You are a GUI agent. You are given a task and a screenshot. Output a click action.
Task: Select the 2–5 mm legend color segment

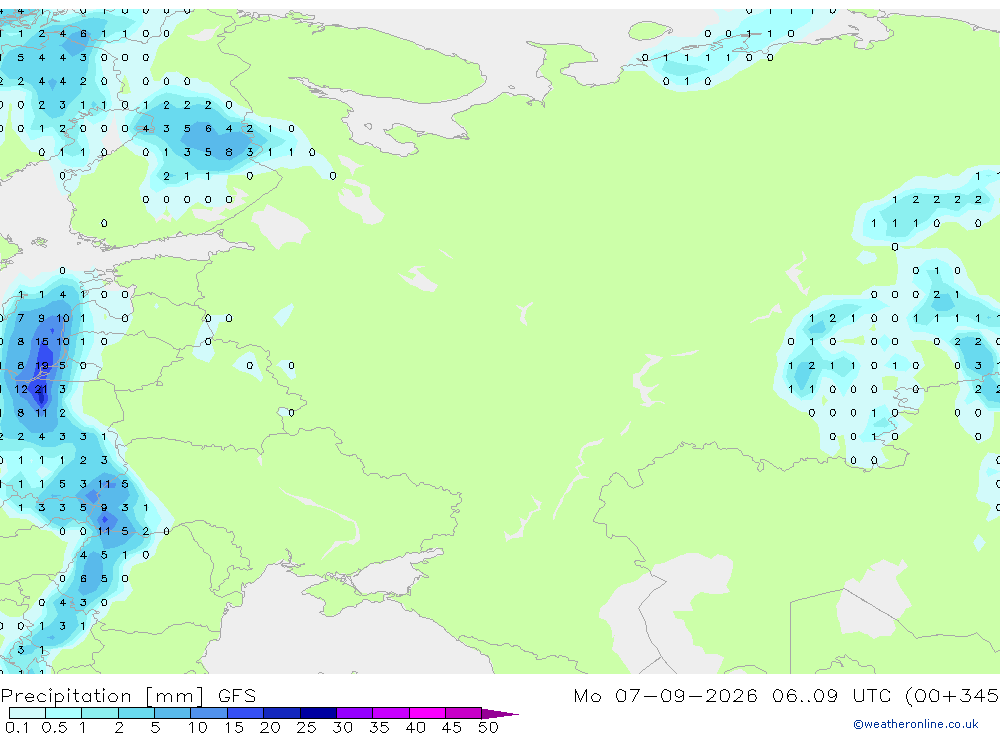(136, 713)
